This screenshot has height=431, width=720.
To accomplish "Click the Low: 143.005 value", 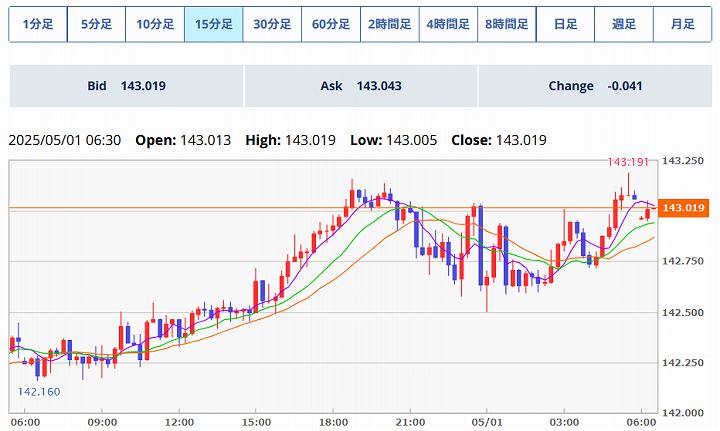I will 394,140.
